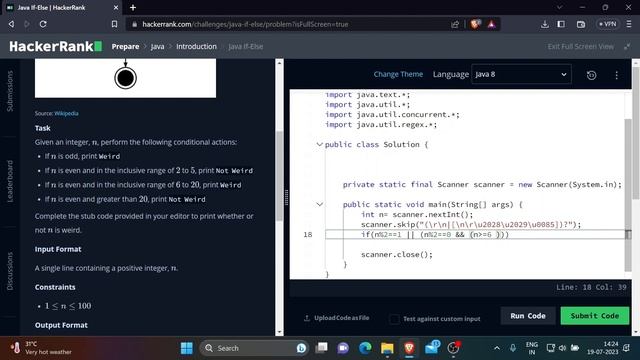
Task: Open File Explorer from the taskbar
Action: pyautogui.click(x=387, y=348)
